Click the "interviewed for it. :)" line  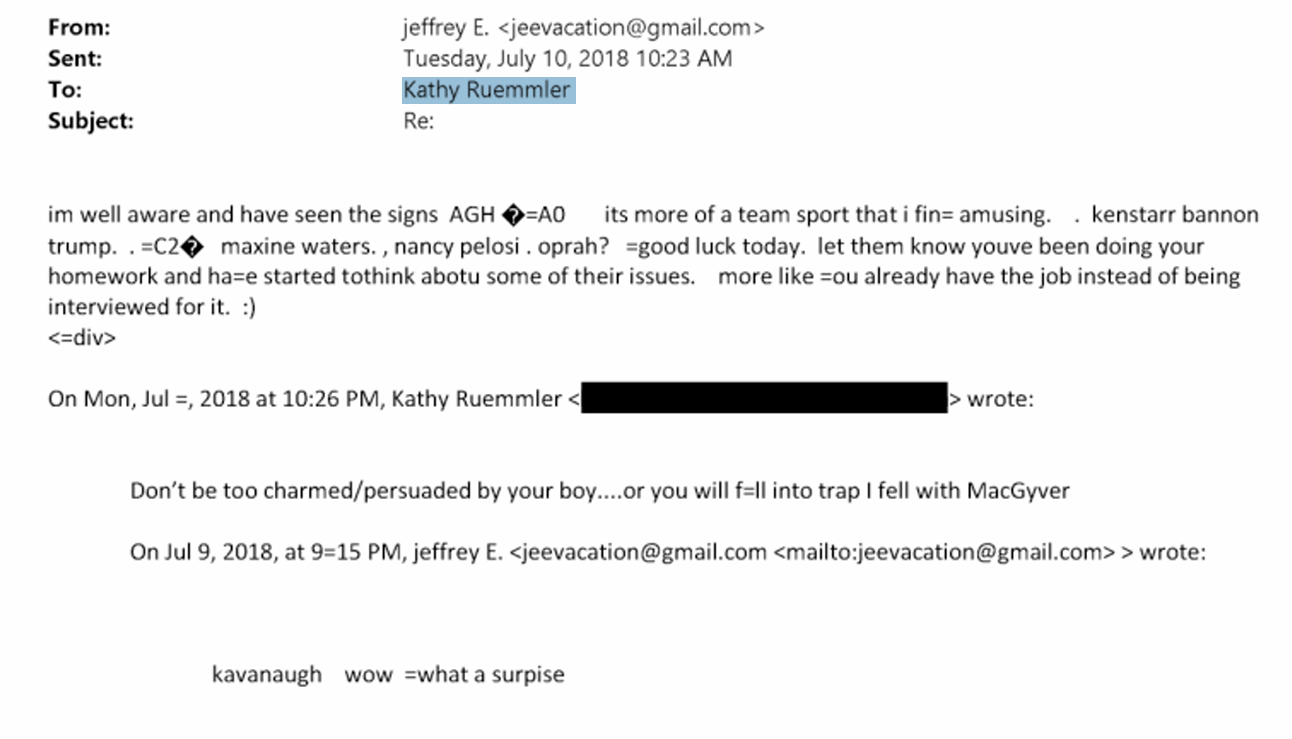[152, 307]
